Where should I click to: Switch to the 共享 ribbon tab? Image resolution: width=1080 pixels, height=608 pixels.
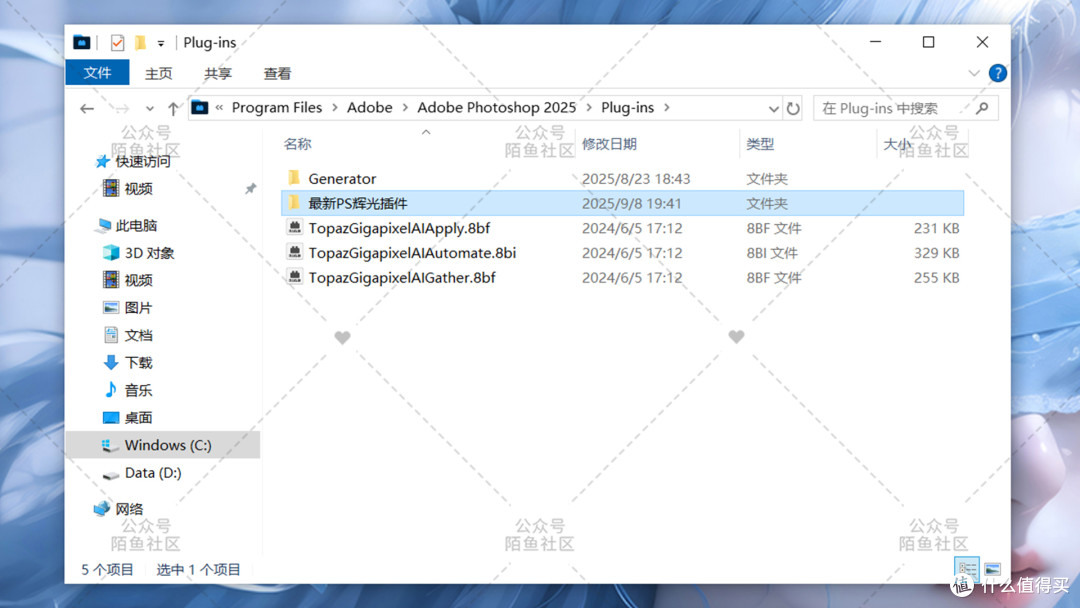tap(218, 73)
